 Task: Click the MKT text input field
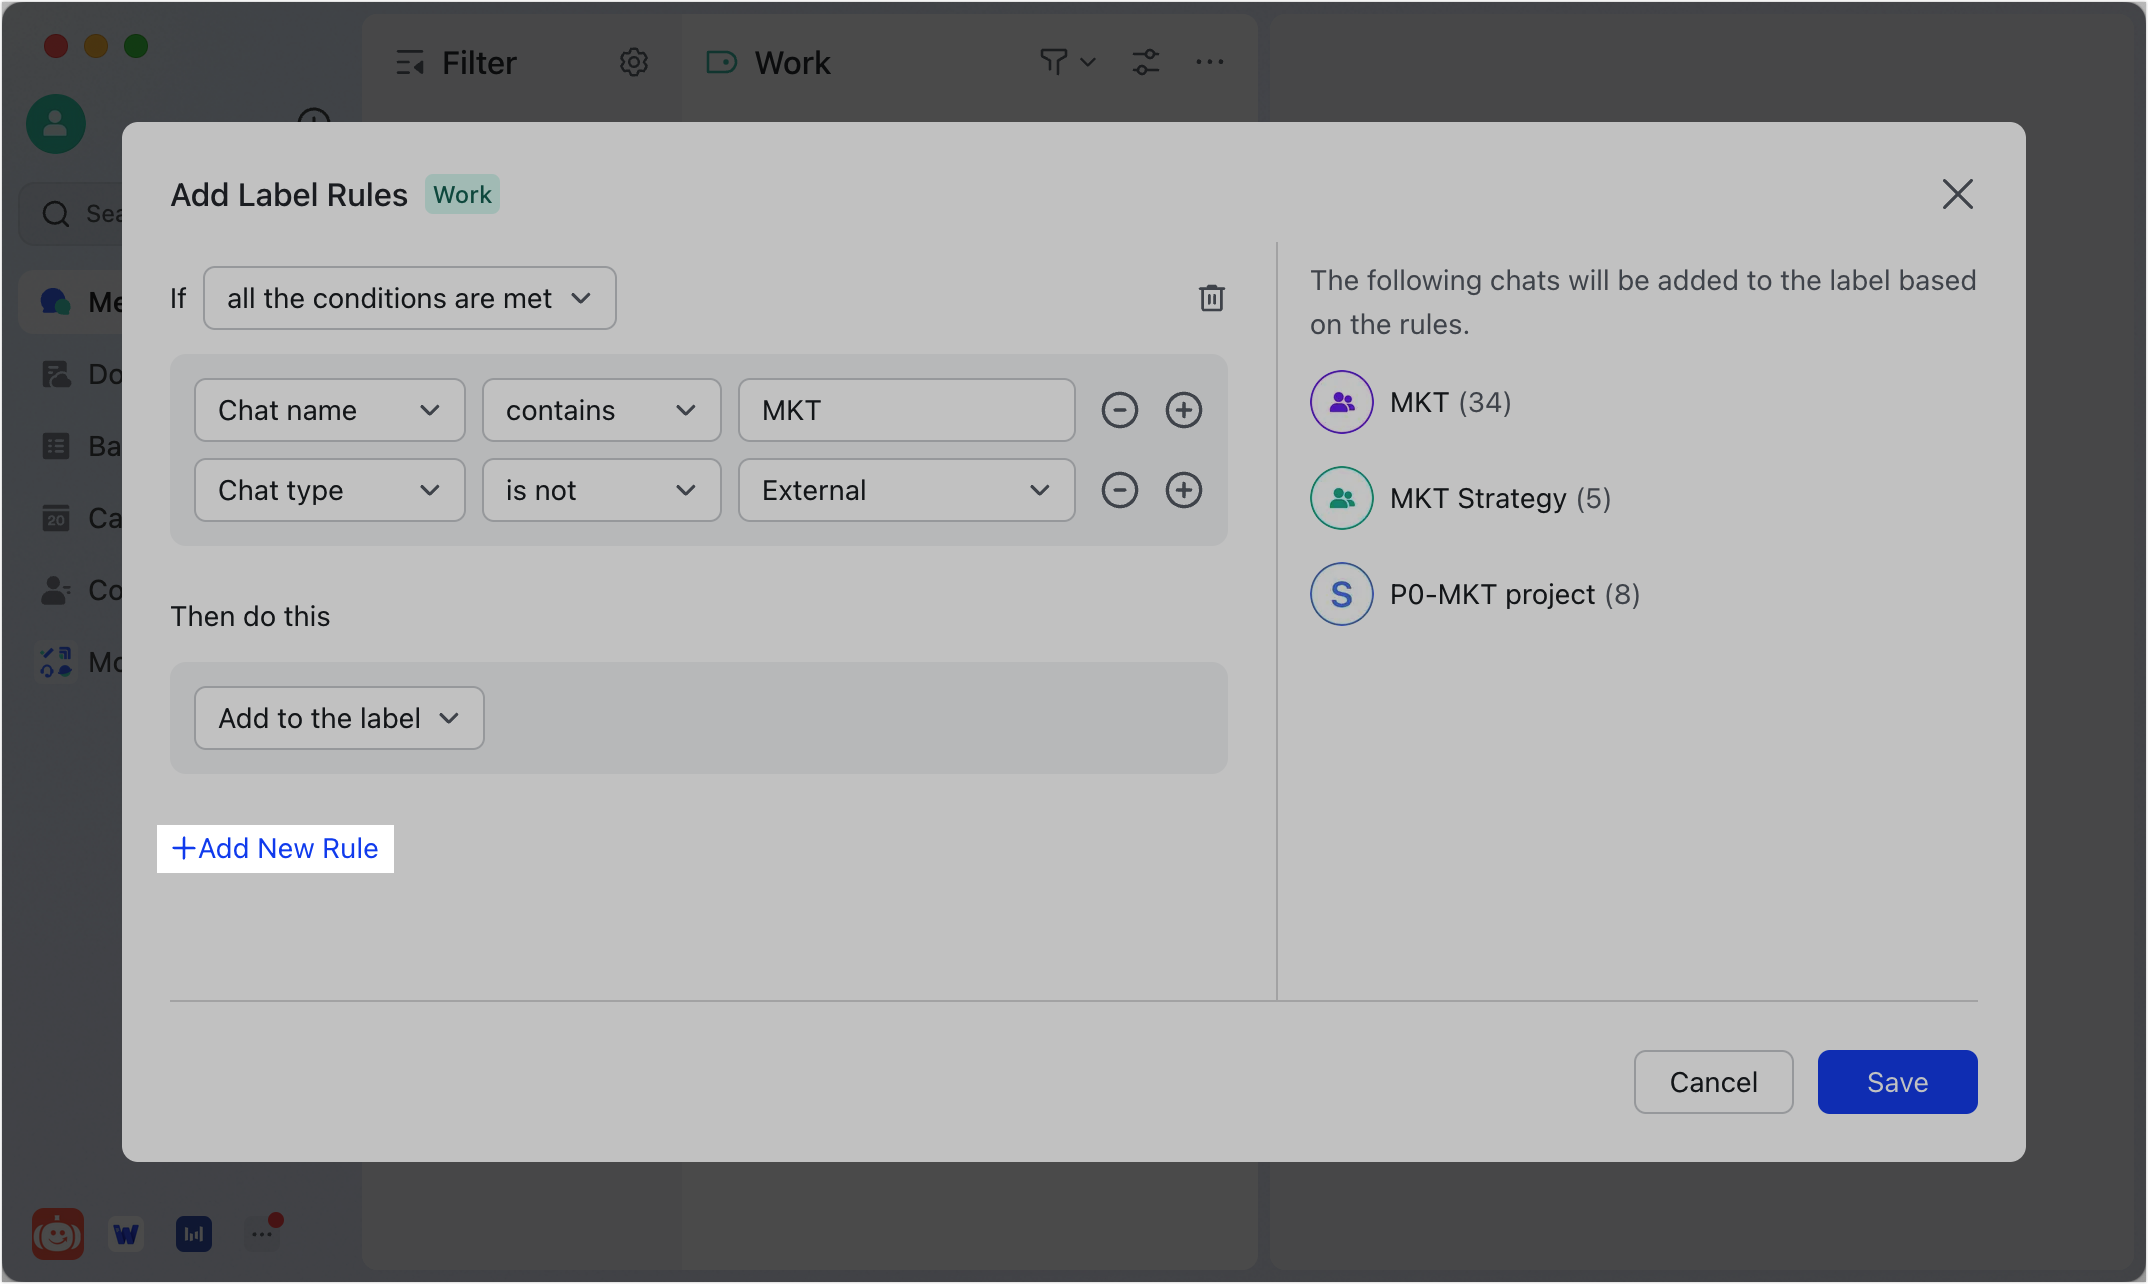tap(906, 410)
